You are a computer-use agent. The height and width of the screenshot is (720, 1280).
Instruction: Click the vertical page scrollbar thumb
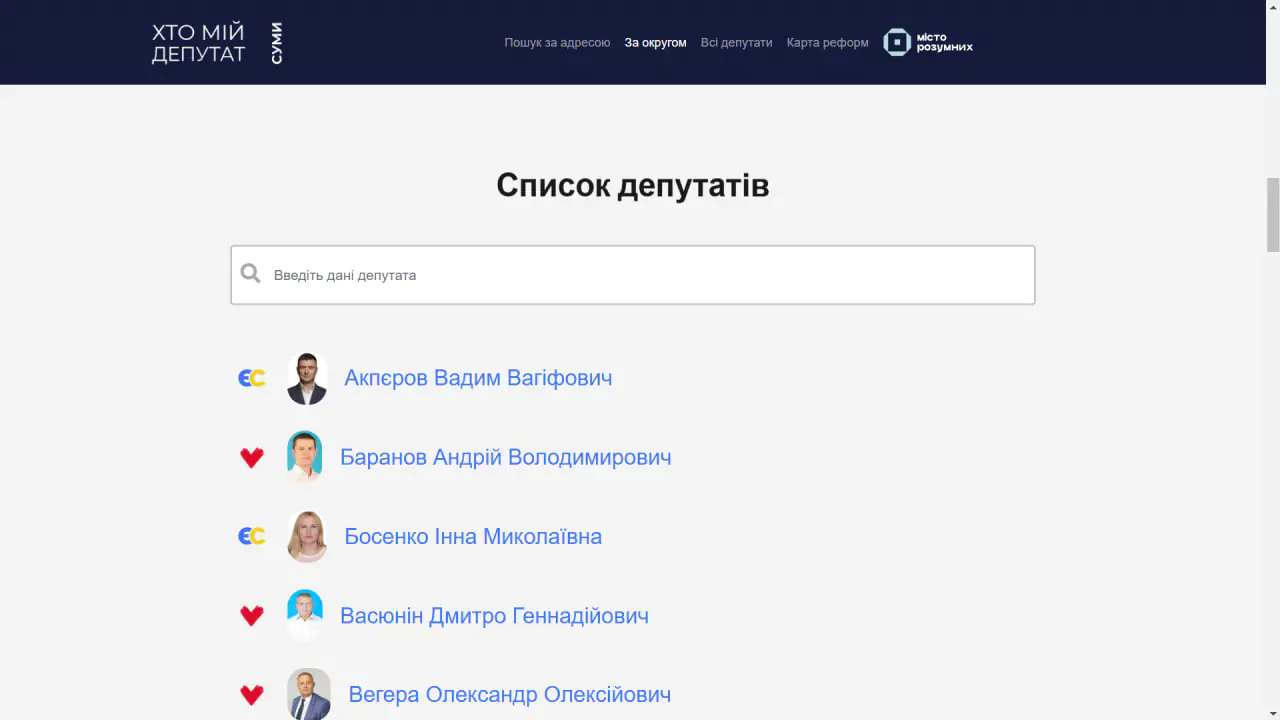click(1272, 214)
